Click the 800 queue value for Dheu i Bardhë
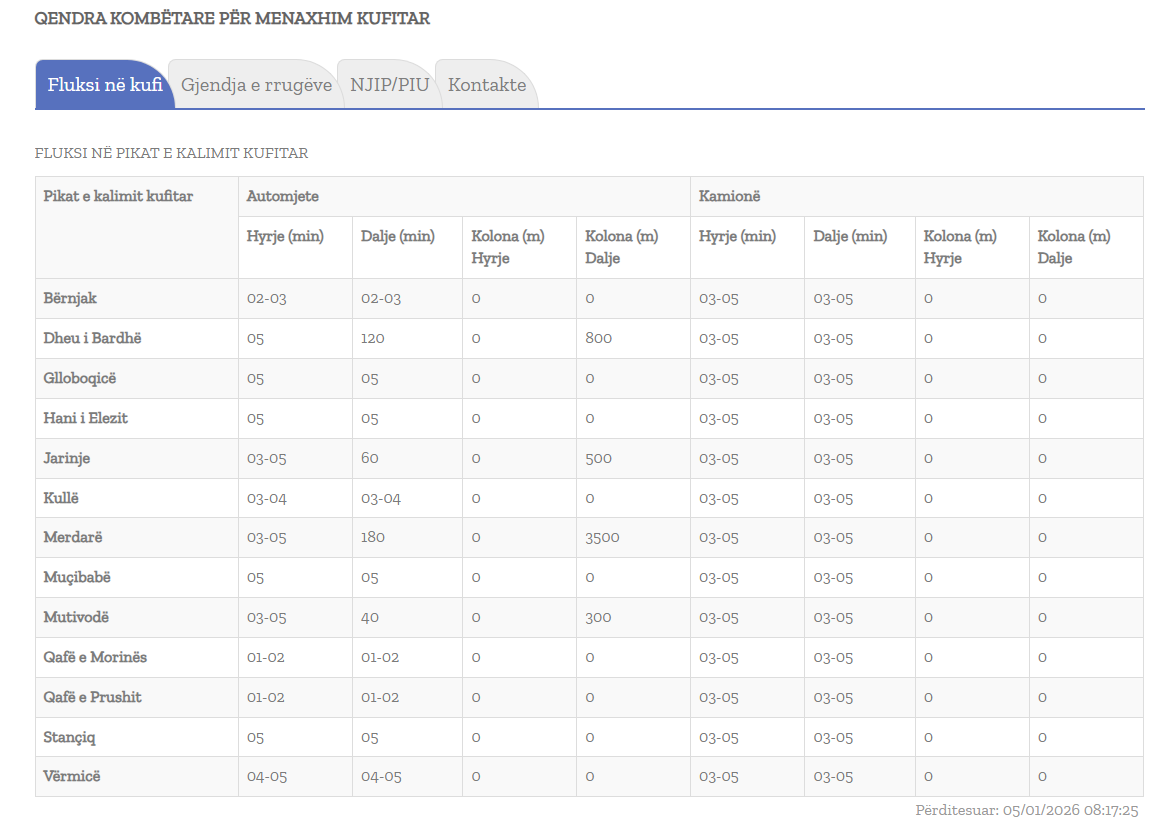The width and height of the screenshot is (1175, 830). point(598,338)
